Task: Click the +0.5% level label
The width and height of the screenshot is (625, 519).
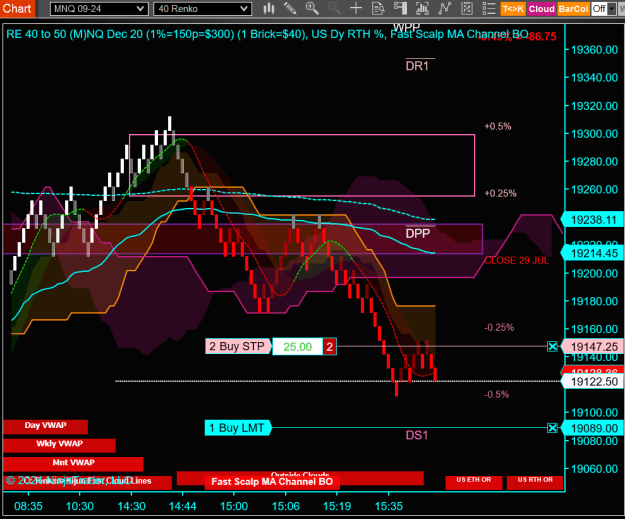Action: click(x=498, y=126)
